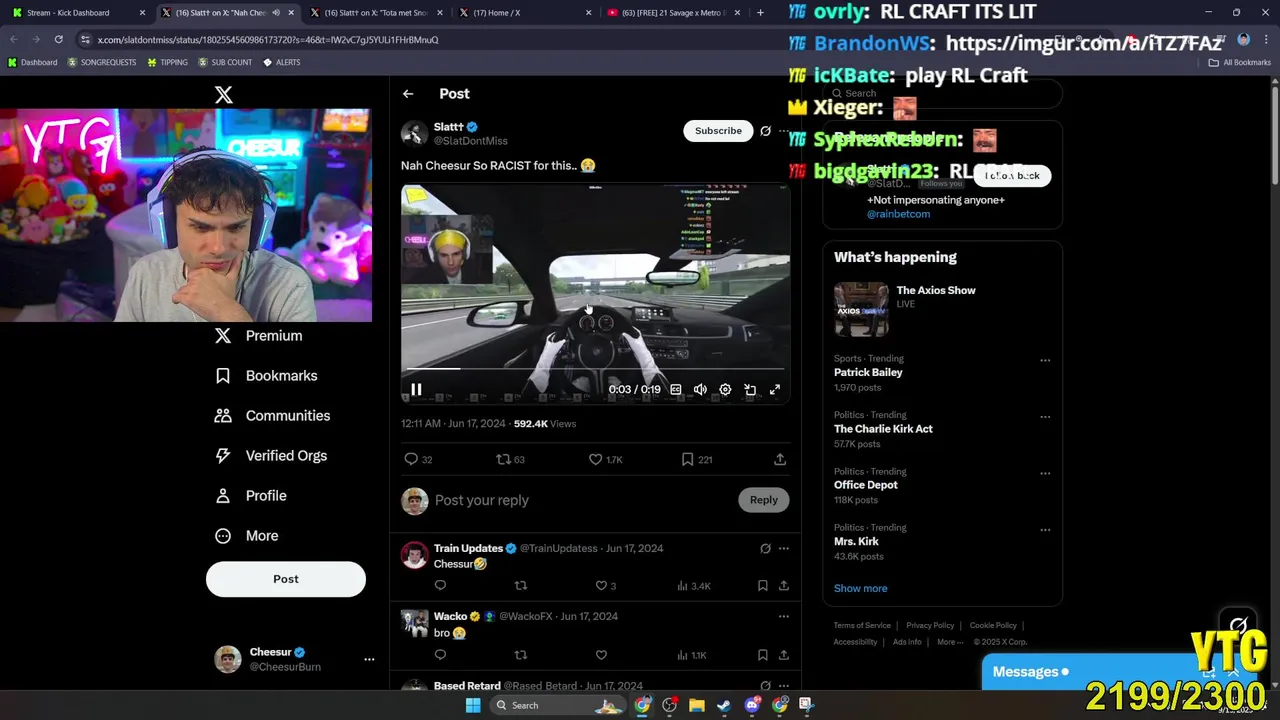Image resolution: width=1280 pixels, height=720 pixels.
Task: Switch to 21 Savage x Metro YouTube tab
Action: click(x=673, y=13)
